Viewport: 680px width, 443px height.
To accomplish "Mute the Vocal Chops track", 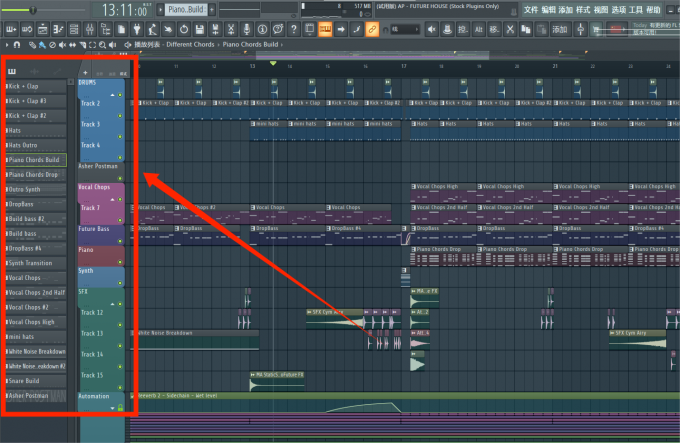I will 120,198.
